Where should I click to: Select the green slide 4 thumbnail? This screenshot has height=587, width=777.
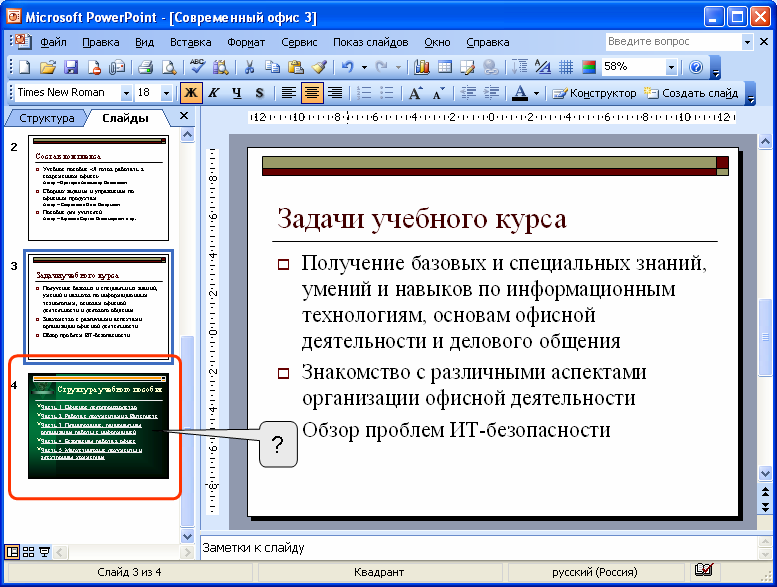99,426
